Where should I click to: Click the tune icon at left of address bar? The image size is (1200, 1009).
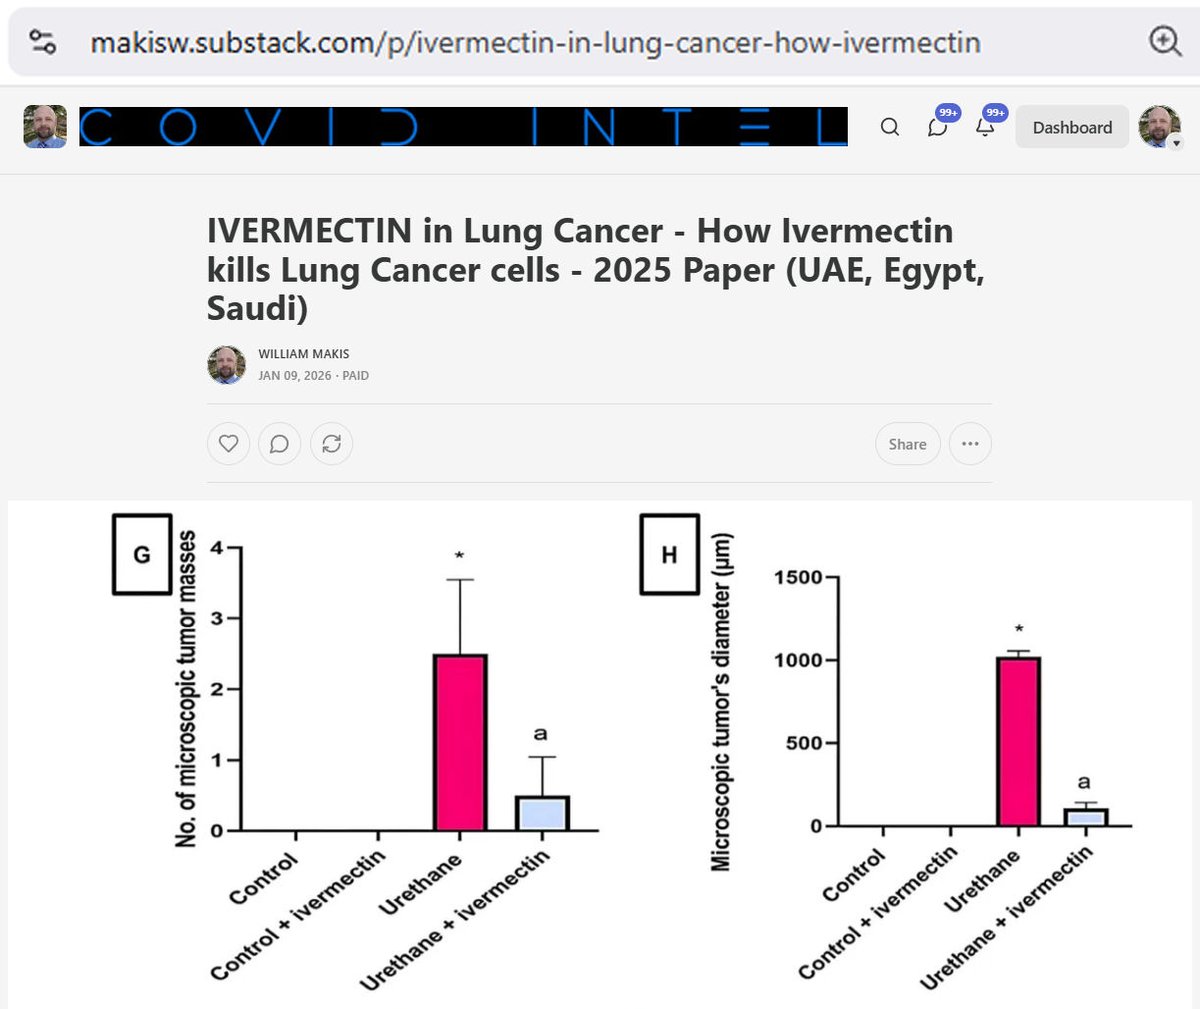[41, 42]
